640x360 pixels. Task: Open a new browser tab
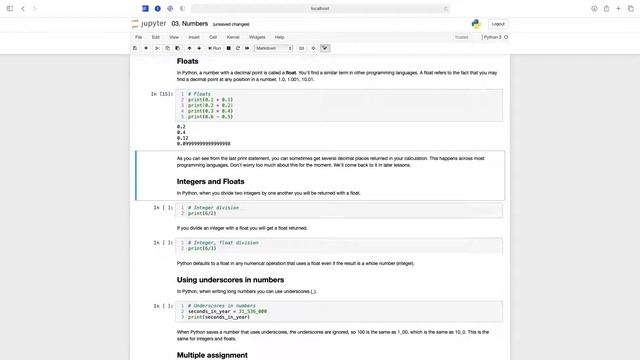618,8
